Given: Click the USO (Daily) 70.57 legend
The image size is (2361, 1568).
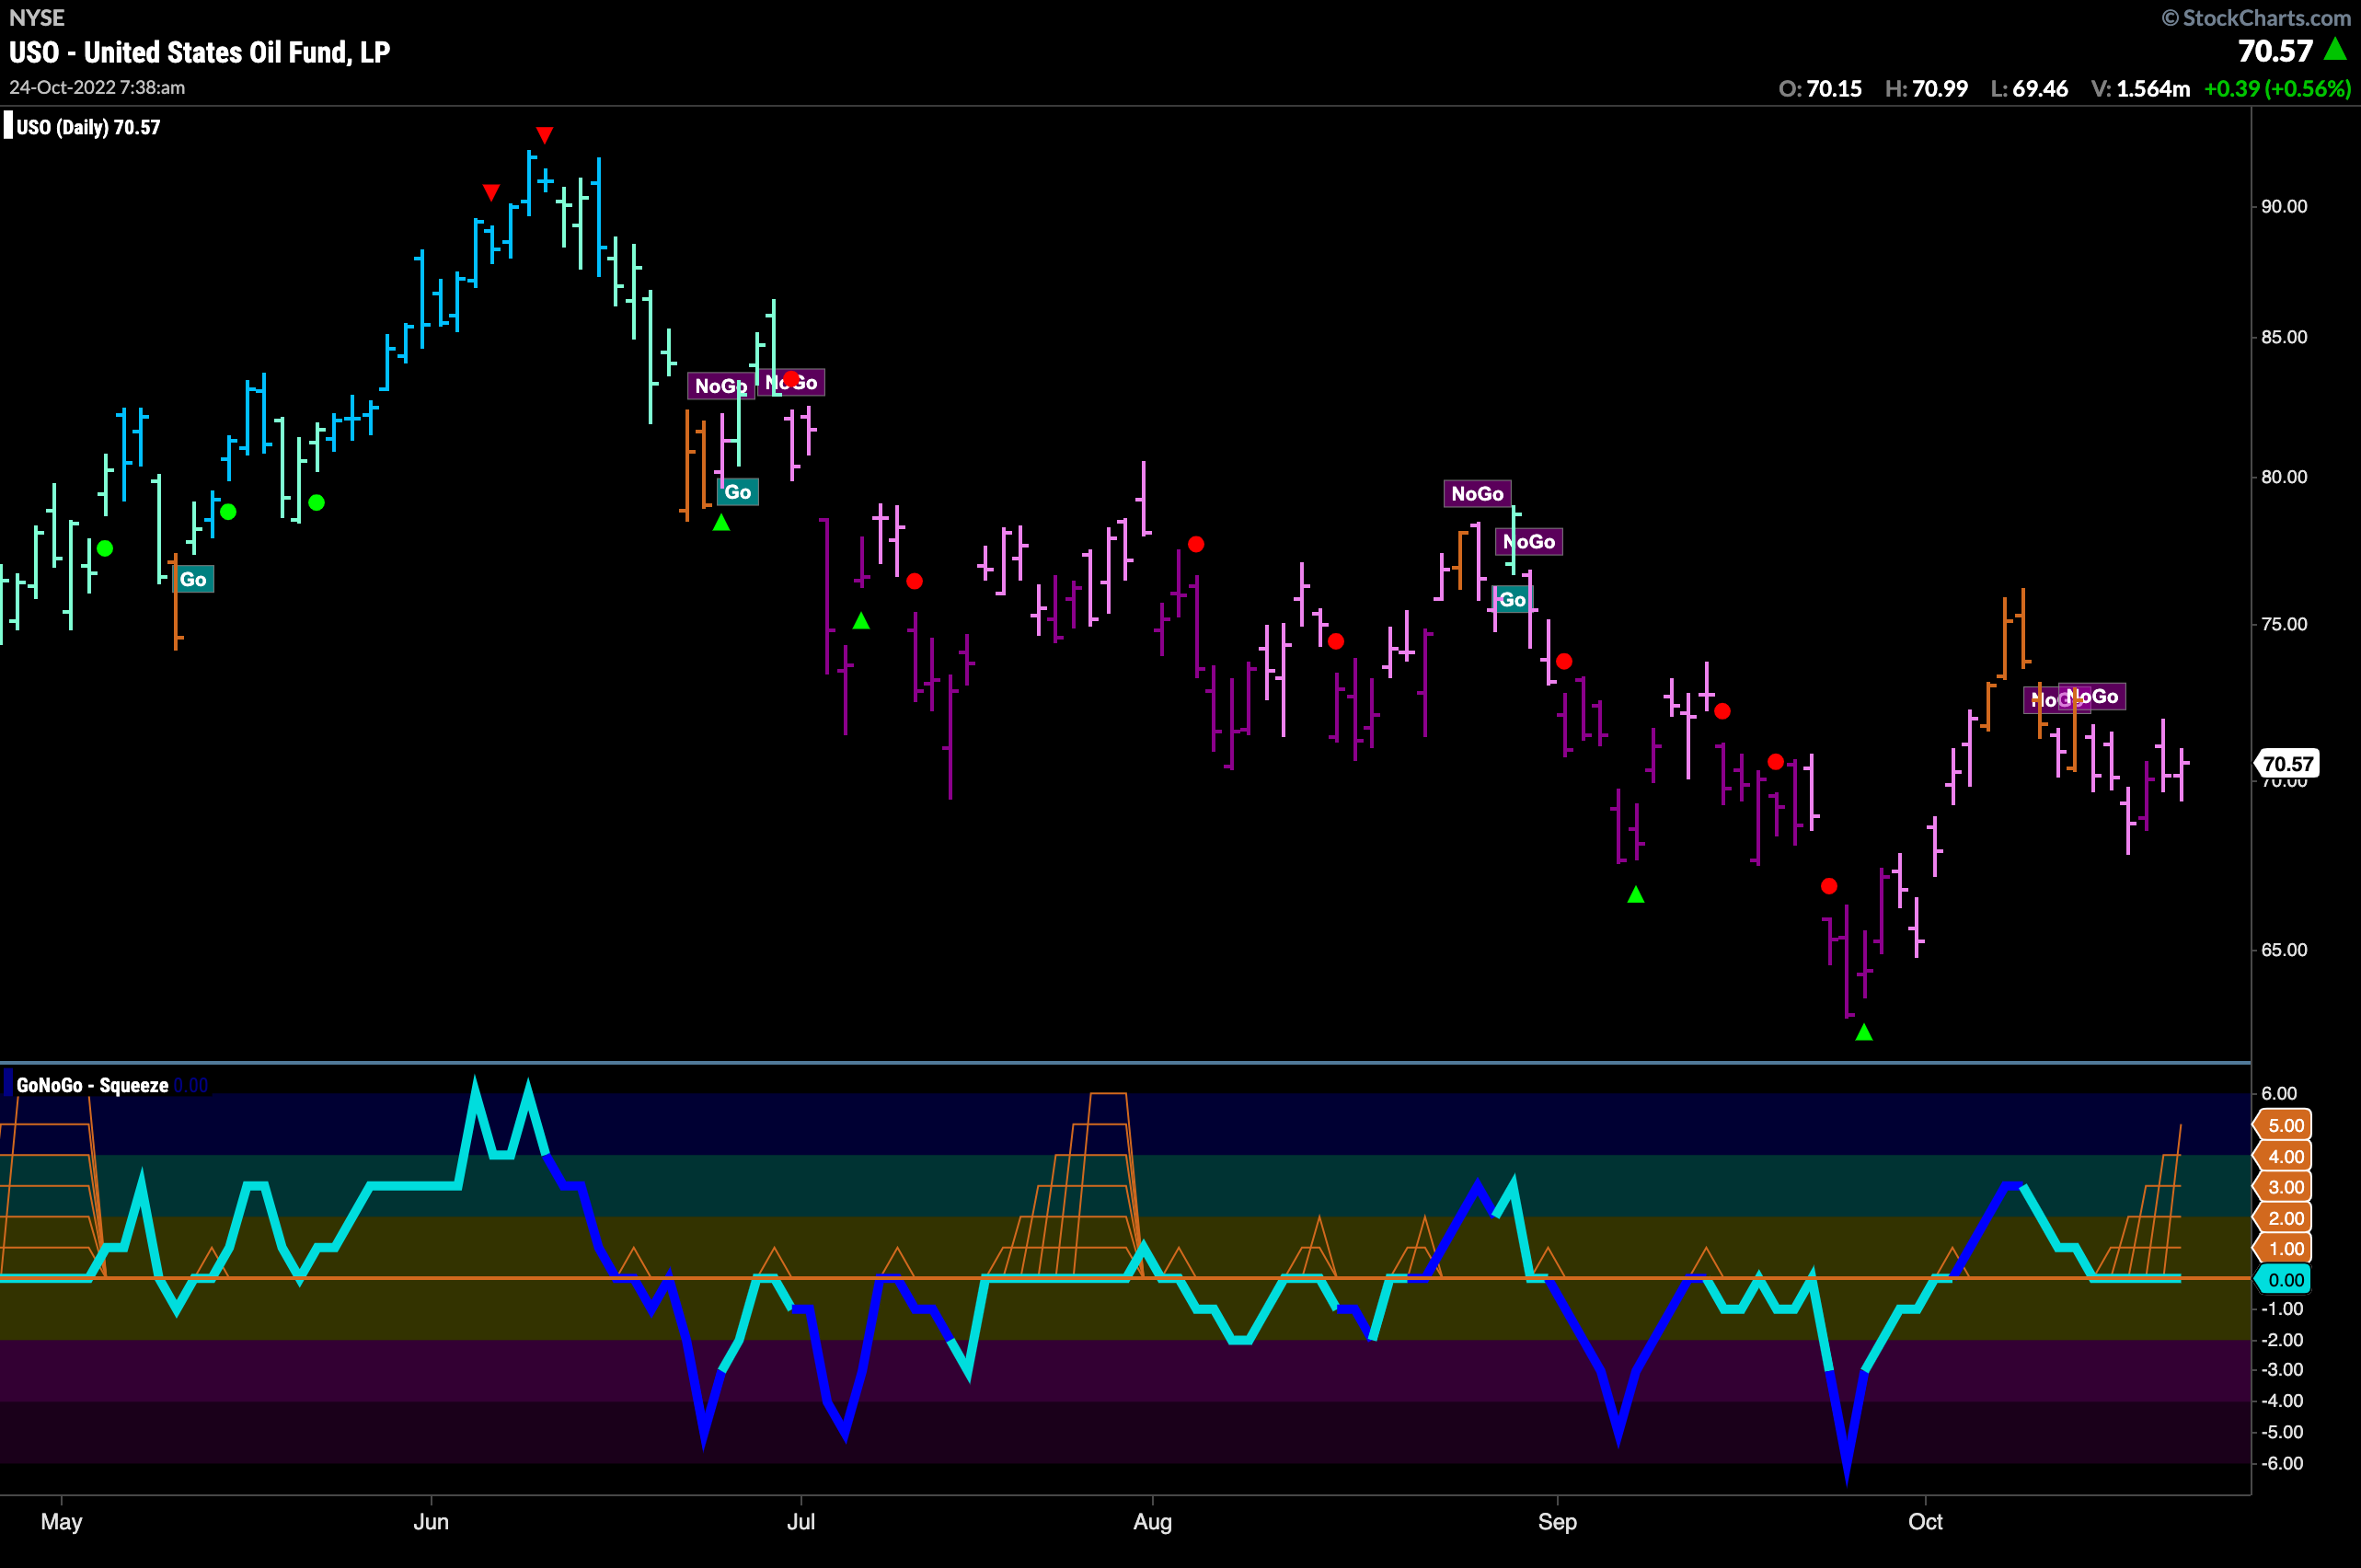Looking at the screenshot, I should (x=84, y=127).
